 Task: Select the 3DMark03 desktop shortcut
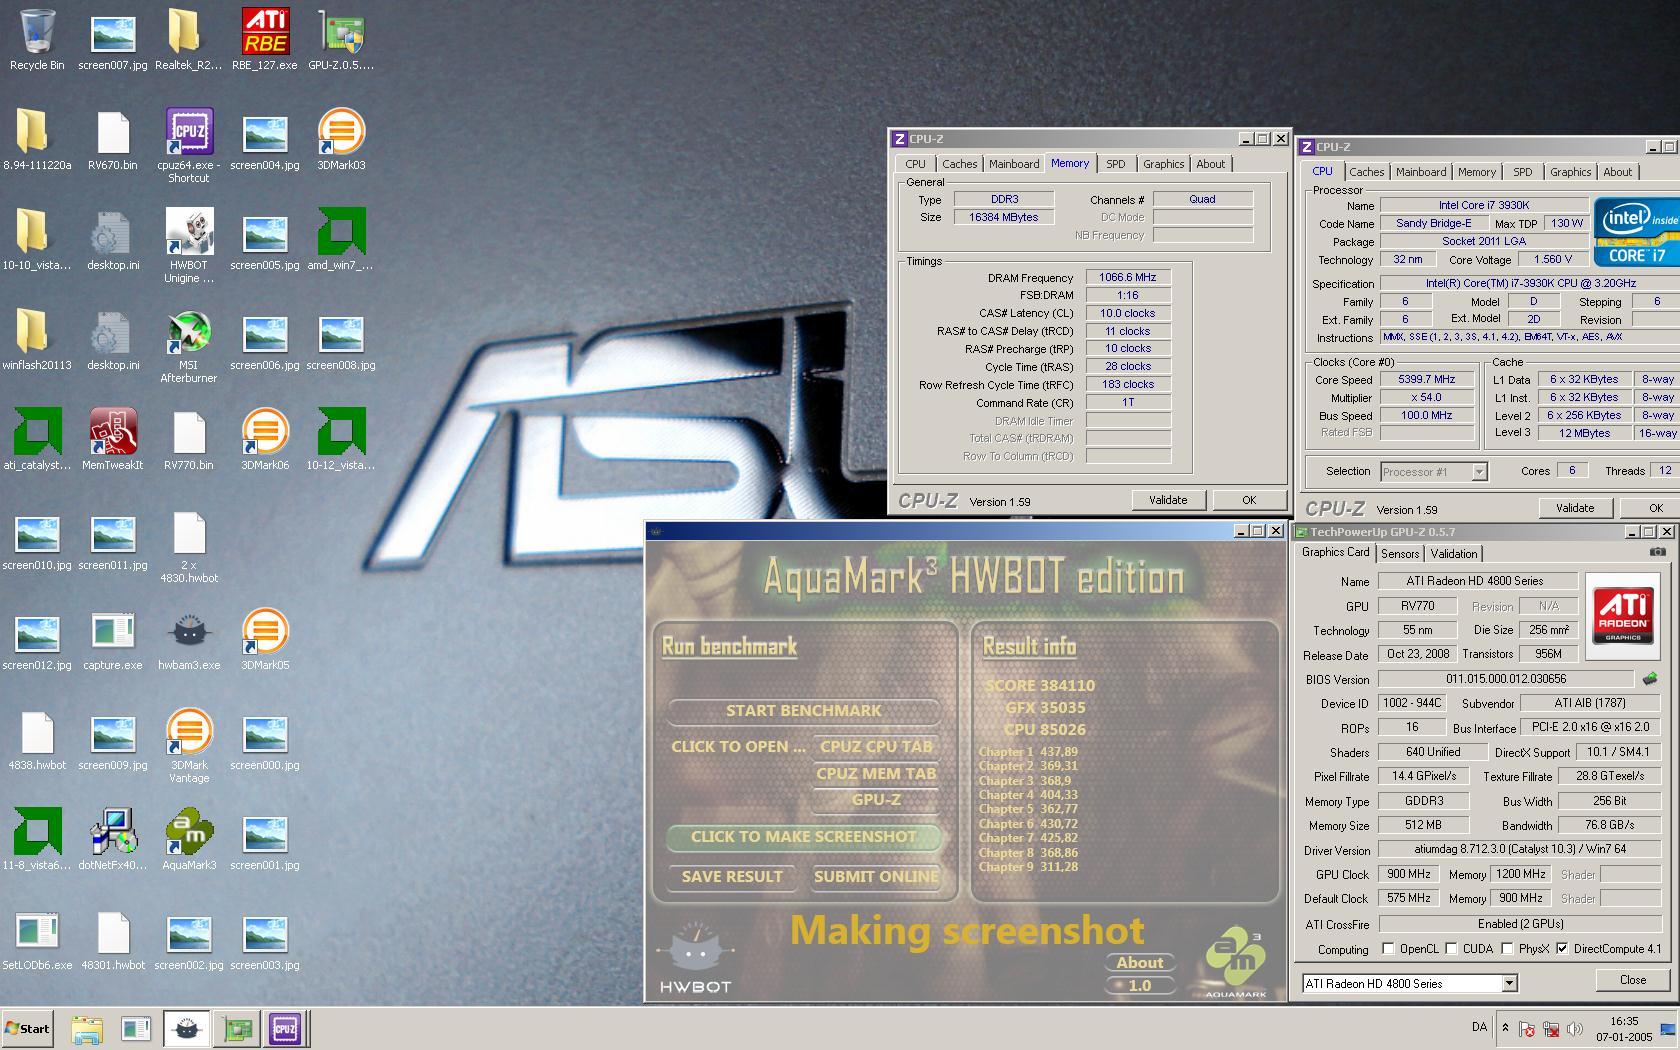click(341, 140)
